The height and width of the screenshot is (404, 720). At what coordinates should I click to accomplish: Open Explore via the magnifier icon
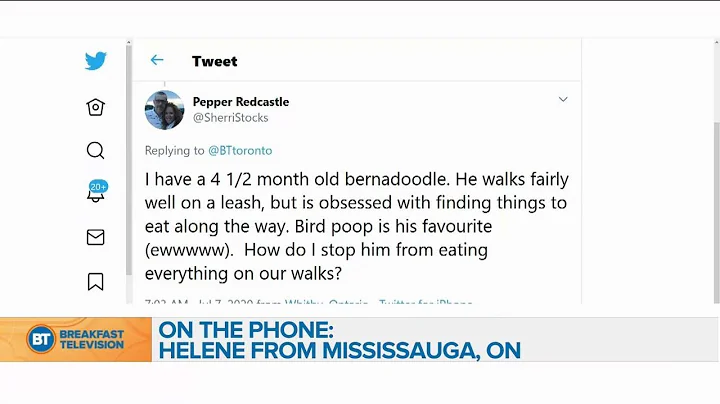96,151
